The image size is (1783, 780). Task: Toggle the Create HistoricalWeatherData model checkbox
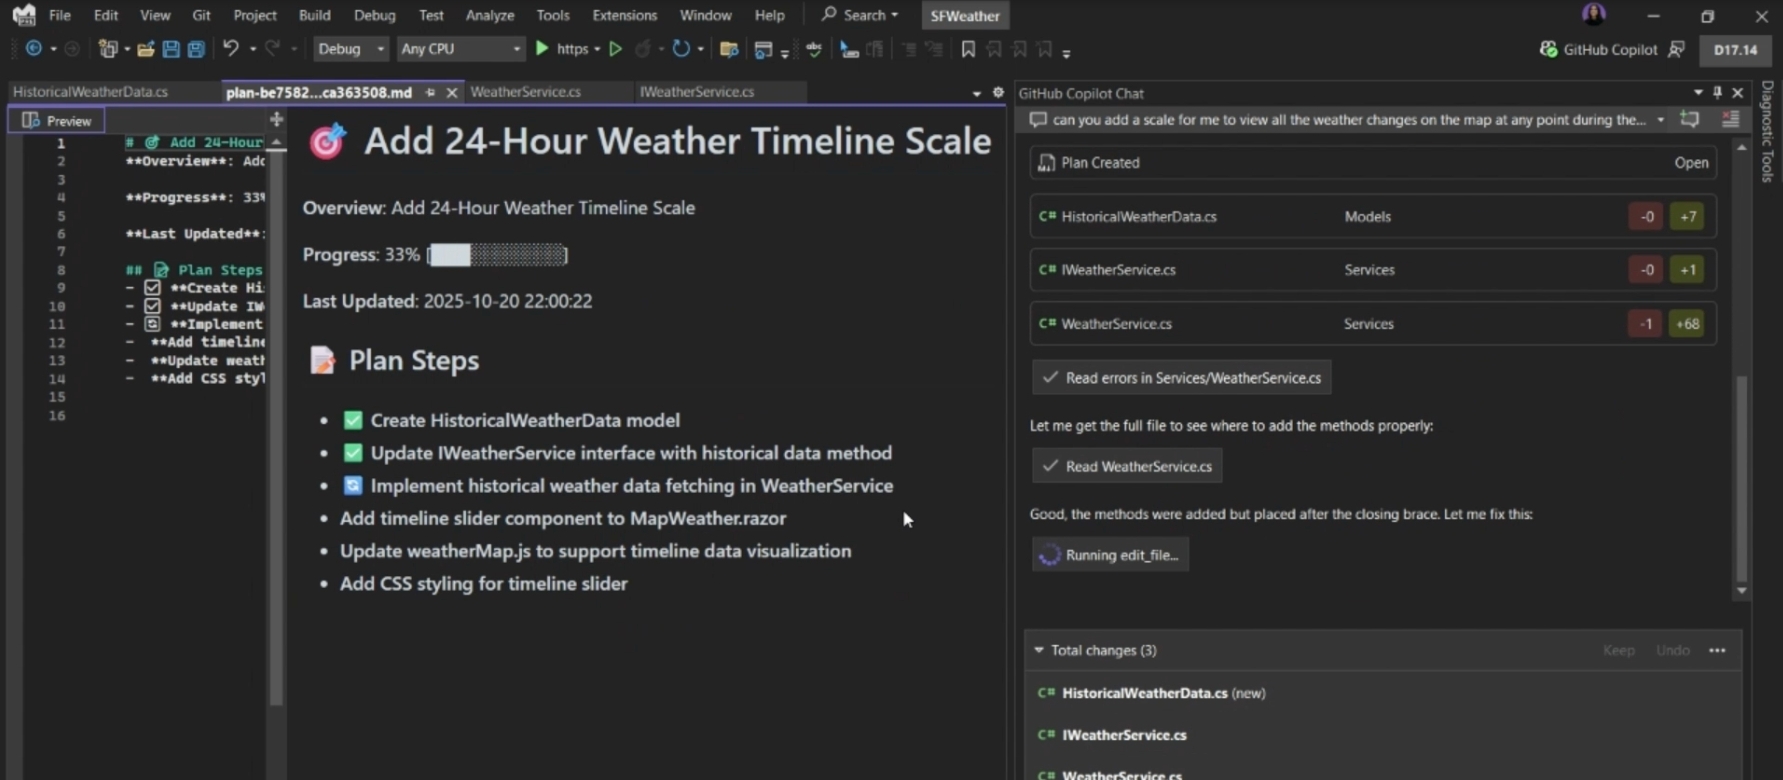point(353,420)
